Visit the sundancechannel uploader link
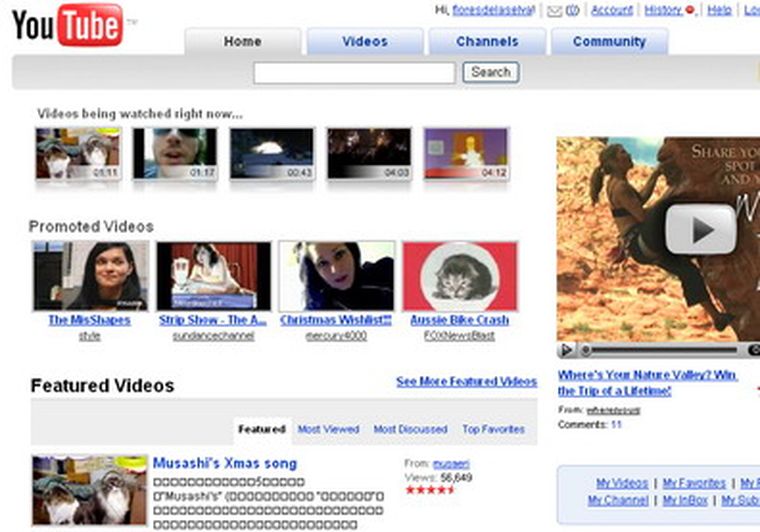760x532 pixels. point(213,336)
